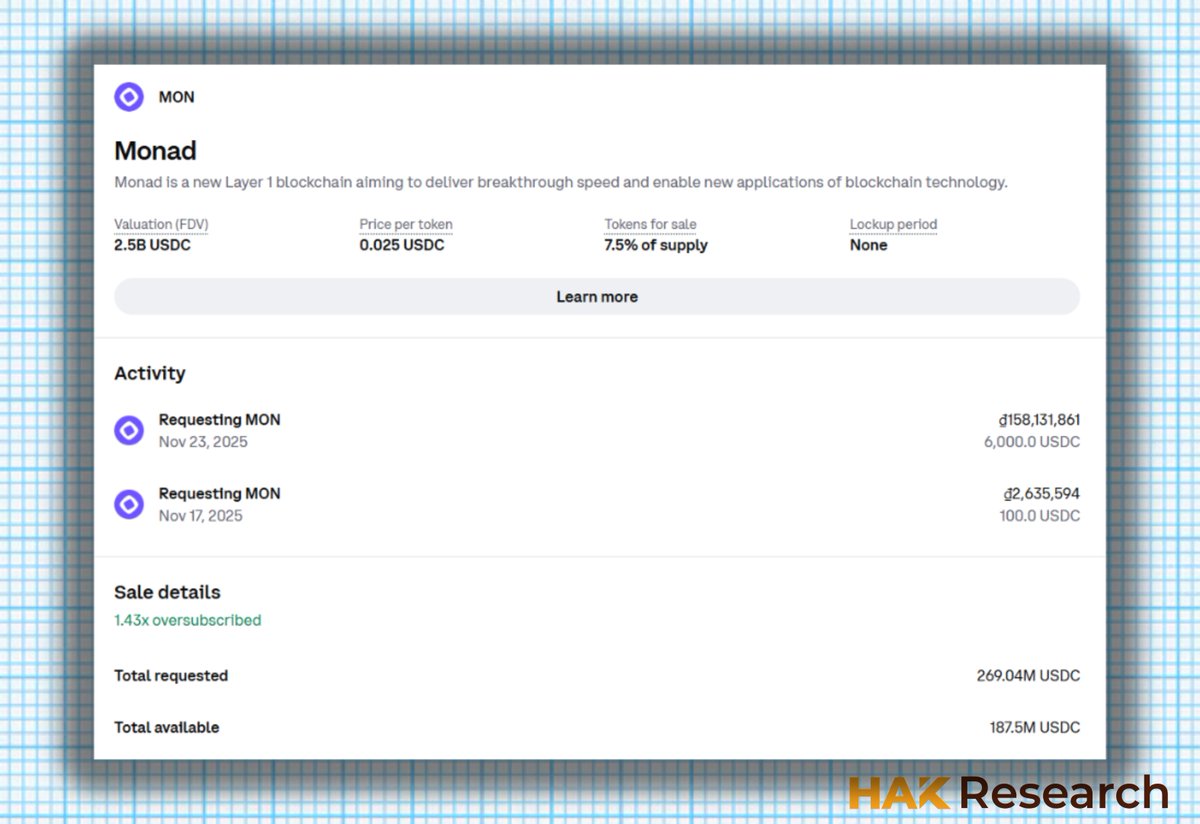Click the ₫2,635,594 amount
This screenshot has height=824, width=1200.
(x=1042, y=494)
